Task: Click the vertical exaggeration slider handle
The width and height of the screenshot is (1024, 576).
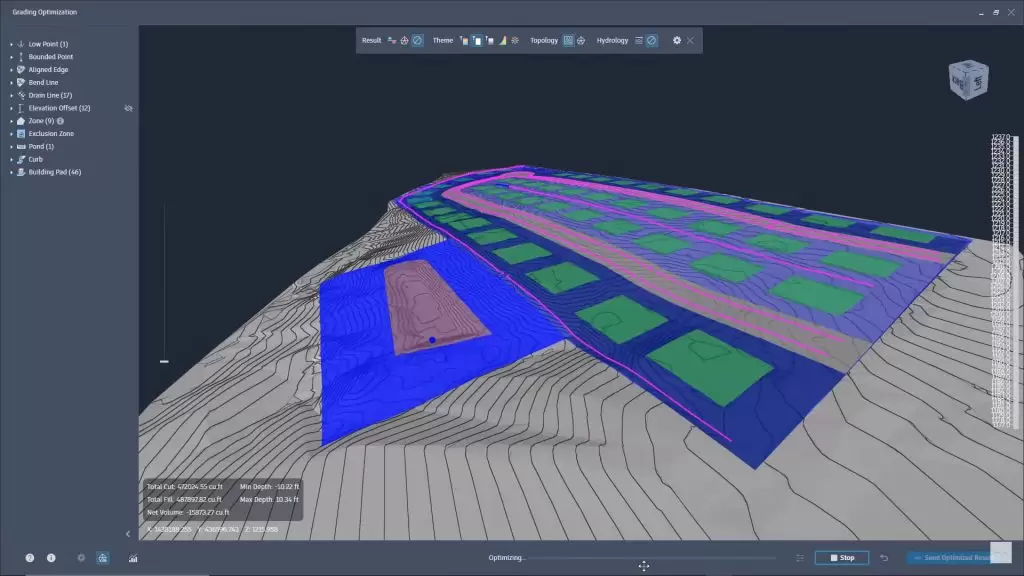Action: (164, 362)
